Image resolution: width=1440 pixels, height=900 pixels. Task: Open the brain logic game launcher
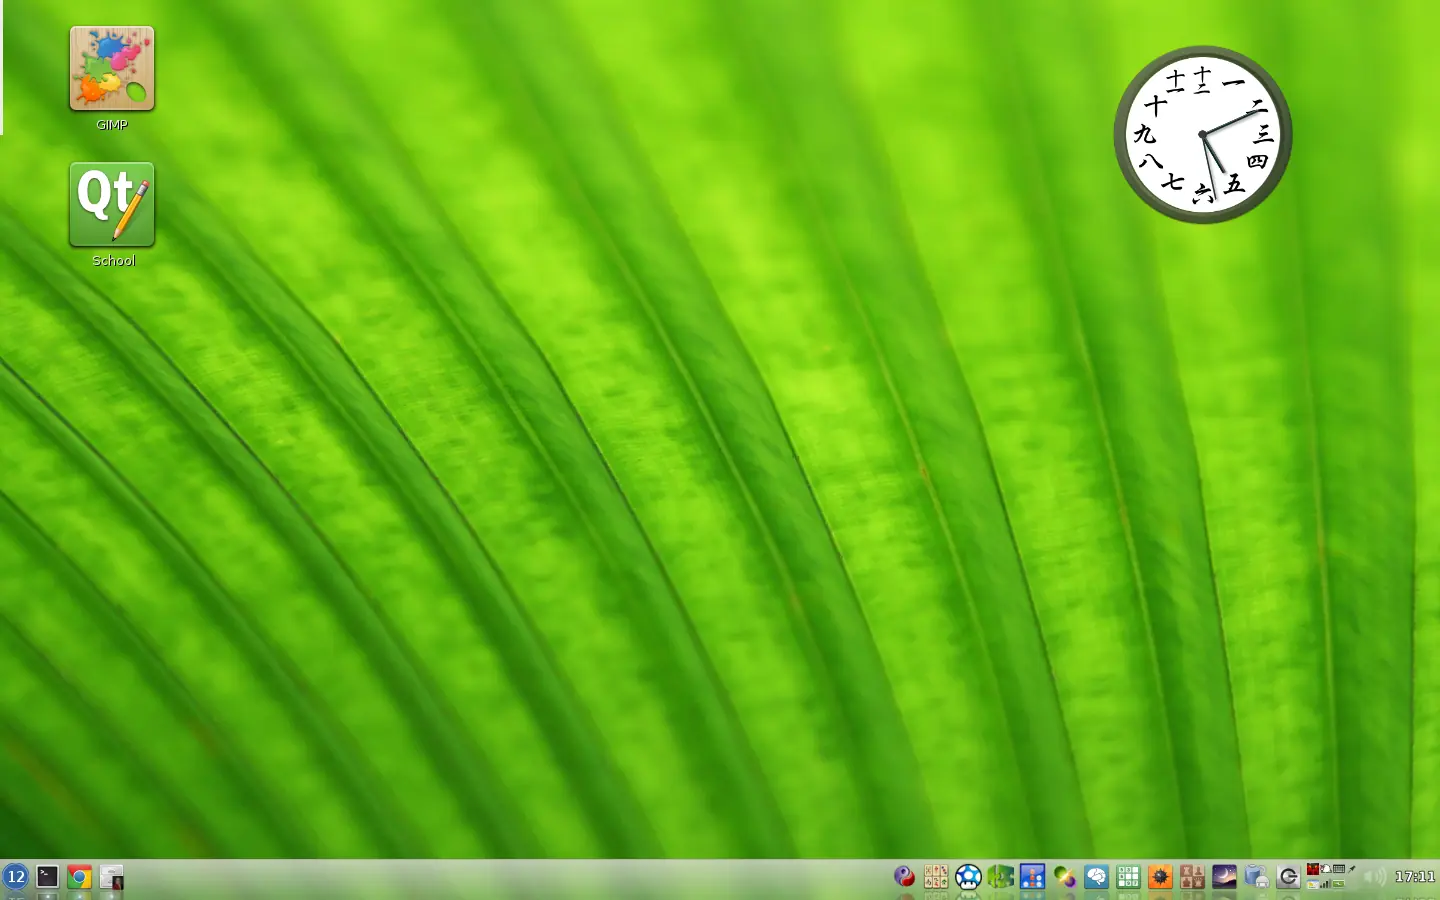pos(1095,876)
